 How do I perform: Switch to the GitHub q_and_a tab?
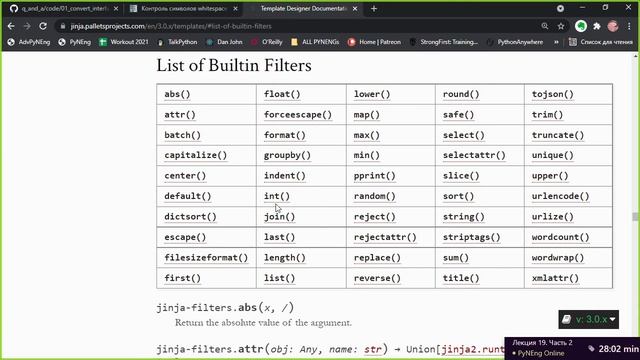click(x=64, y=9)
